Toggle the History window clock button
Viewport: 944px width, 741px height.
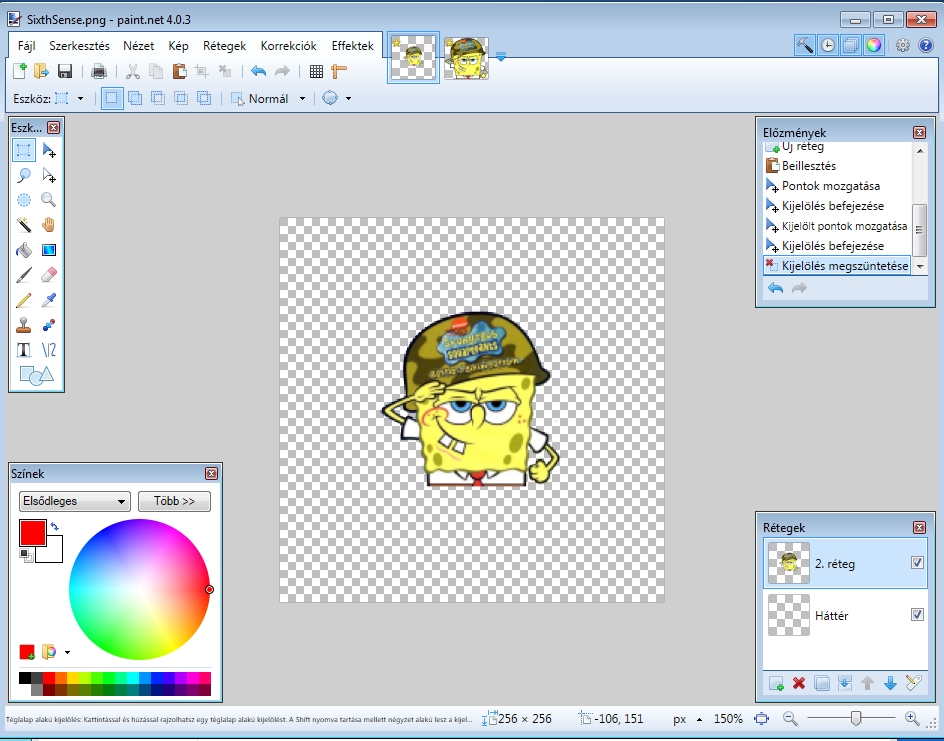pos(828,45)
